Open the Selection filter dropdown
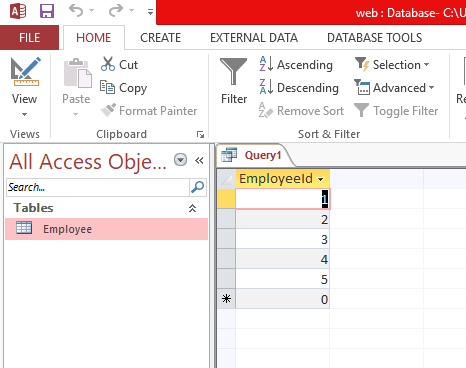This screenshot has height=368, width=466. [392, 64]
